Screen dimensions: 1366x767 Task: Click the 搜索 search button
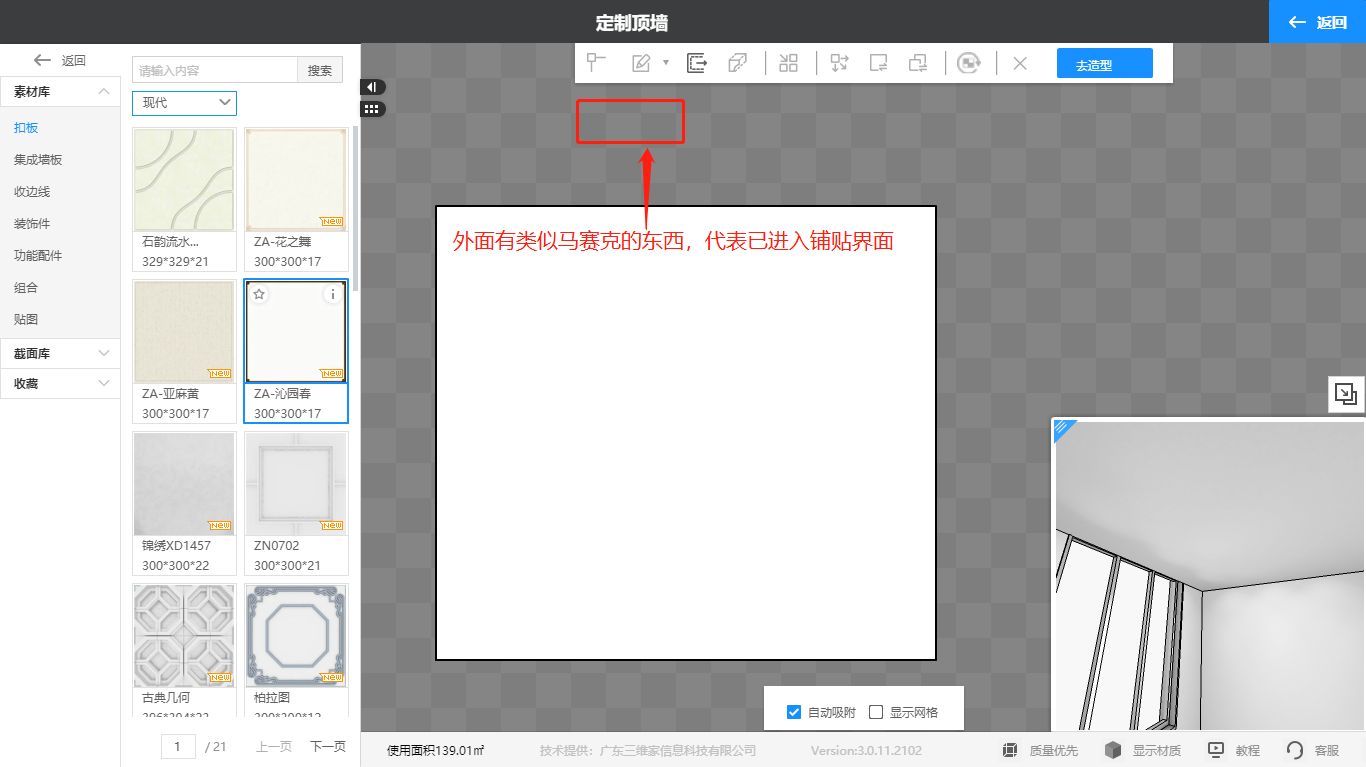coord(320,70)
